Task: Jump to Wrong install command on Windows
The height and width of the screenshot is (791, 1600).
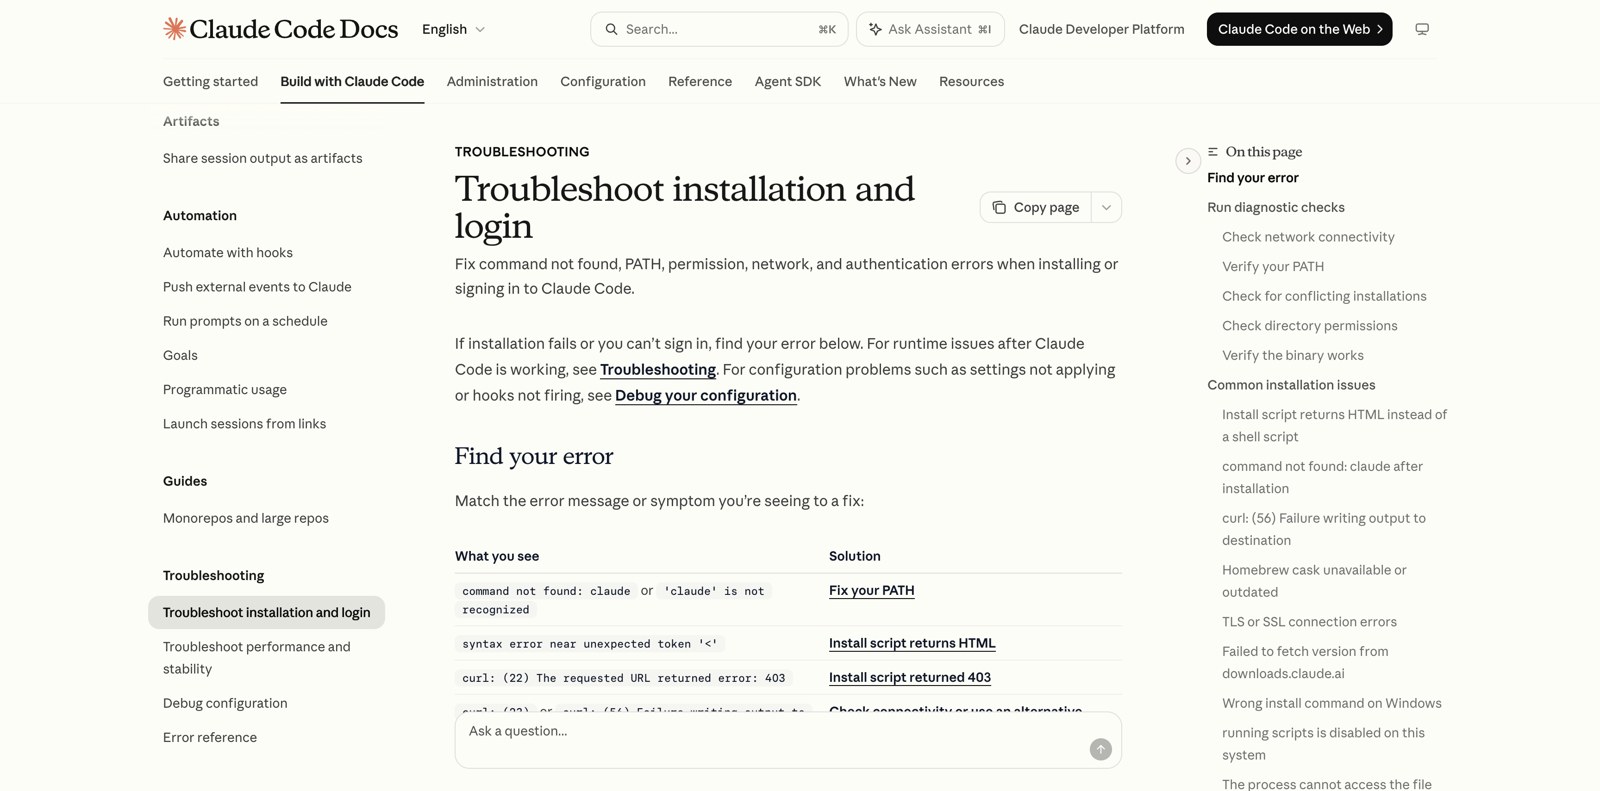Action: [x=1332, y=703]
